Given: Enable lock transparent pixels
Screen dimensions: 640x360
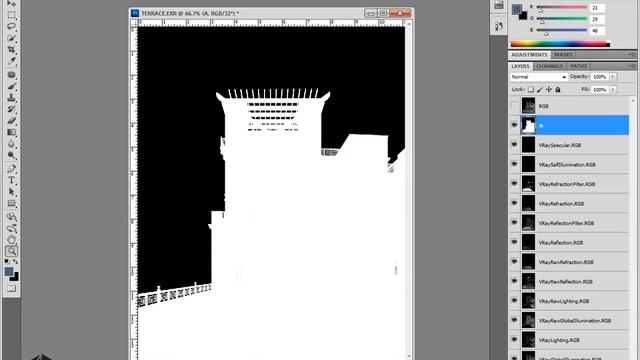Looking at the screenshot, I should tap(531, 89).
